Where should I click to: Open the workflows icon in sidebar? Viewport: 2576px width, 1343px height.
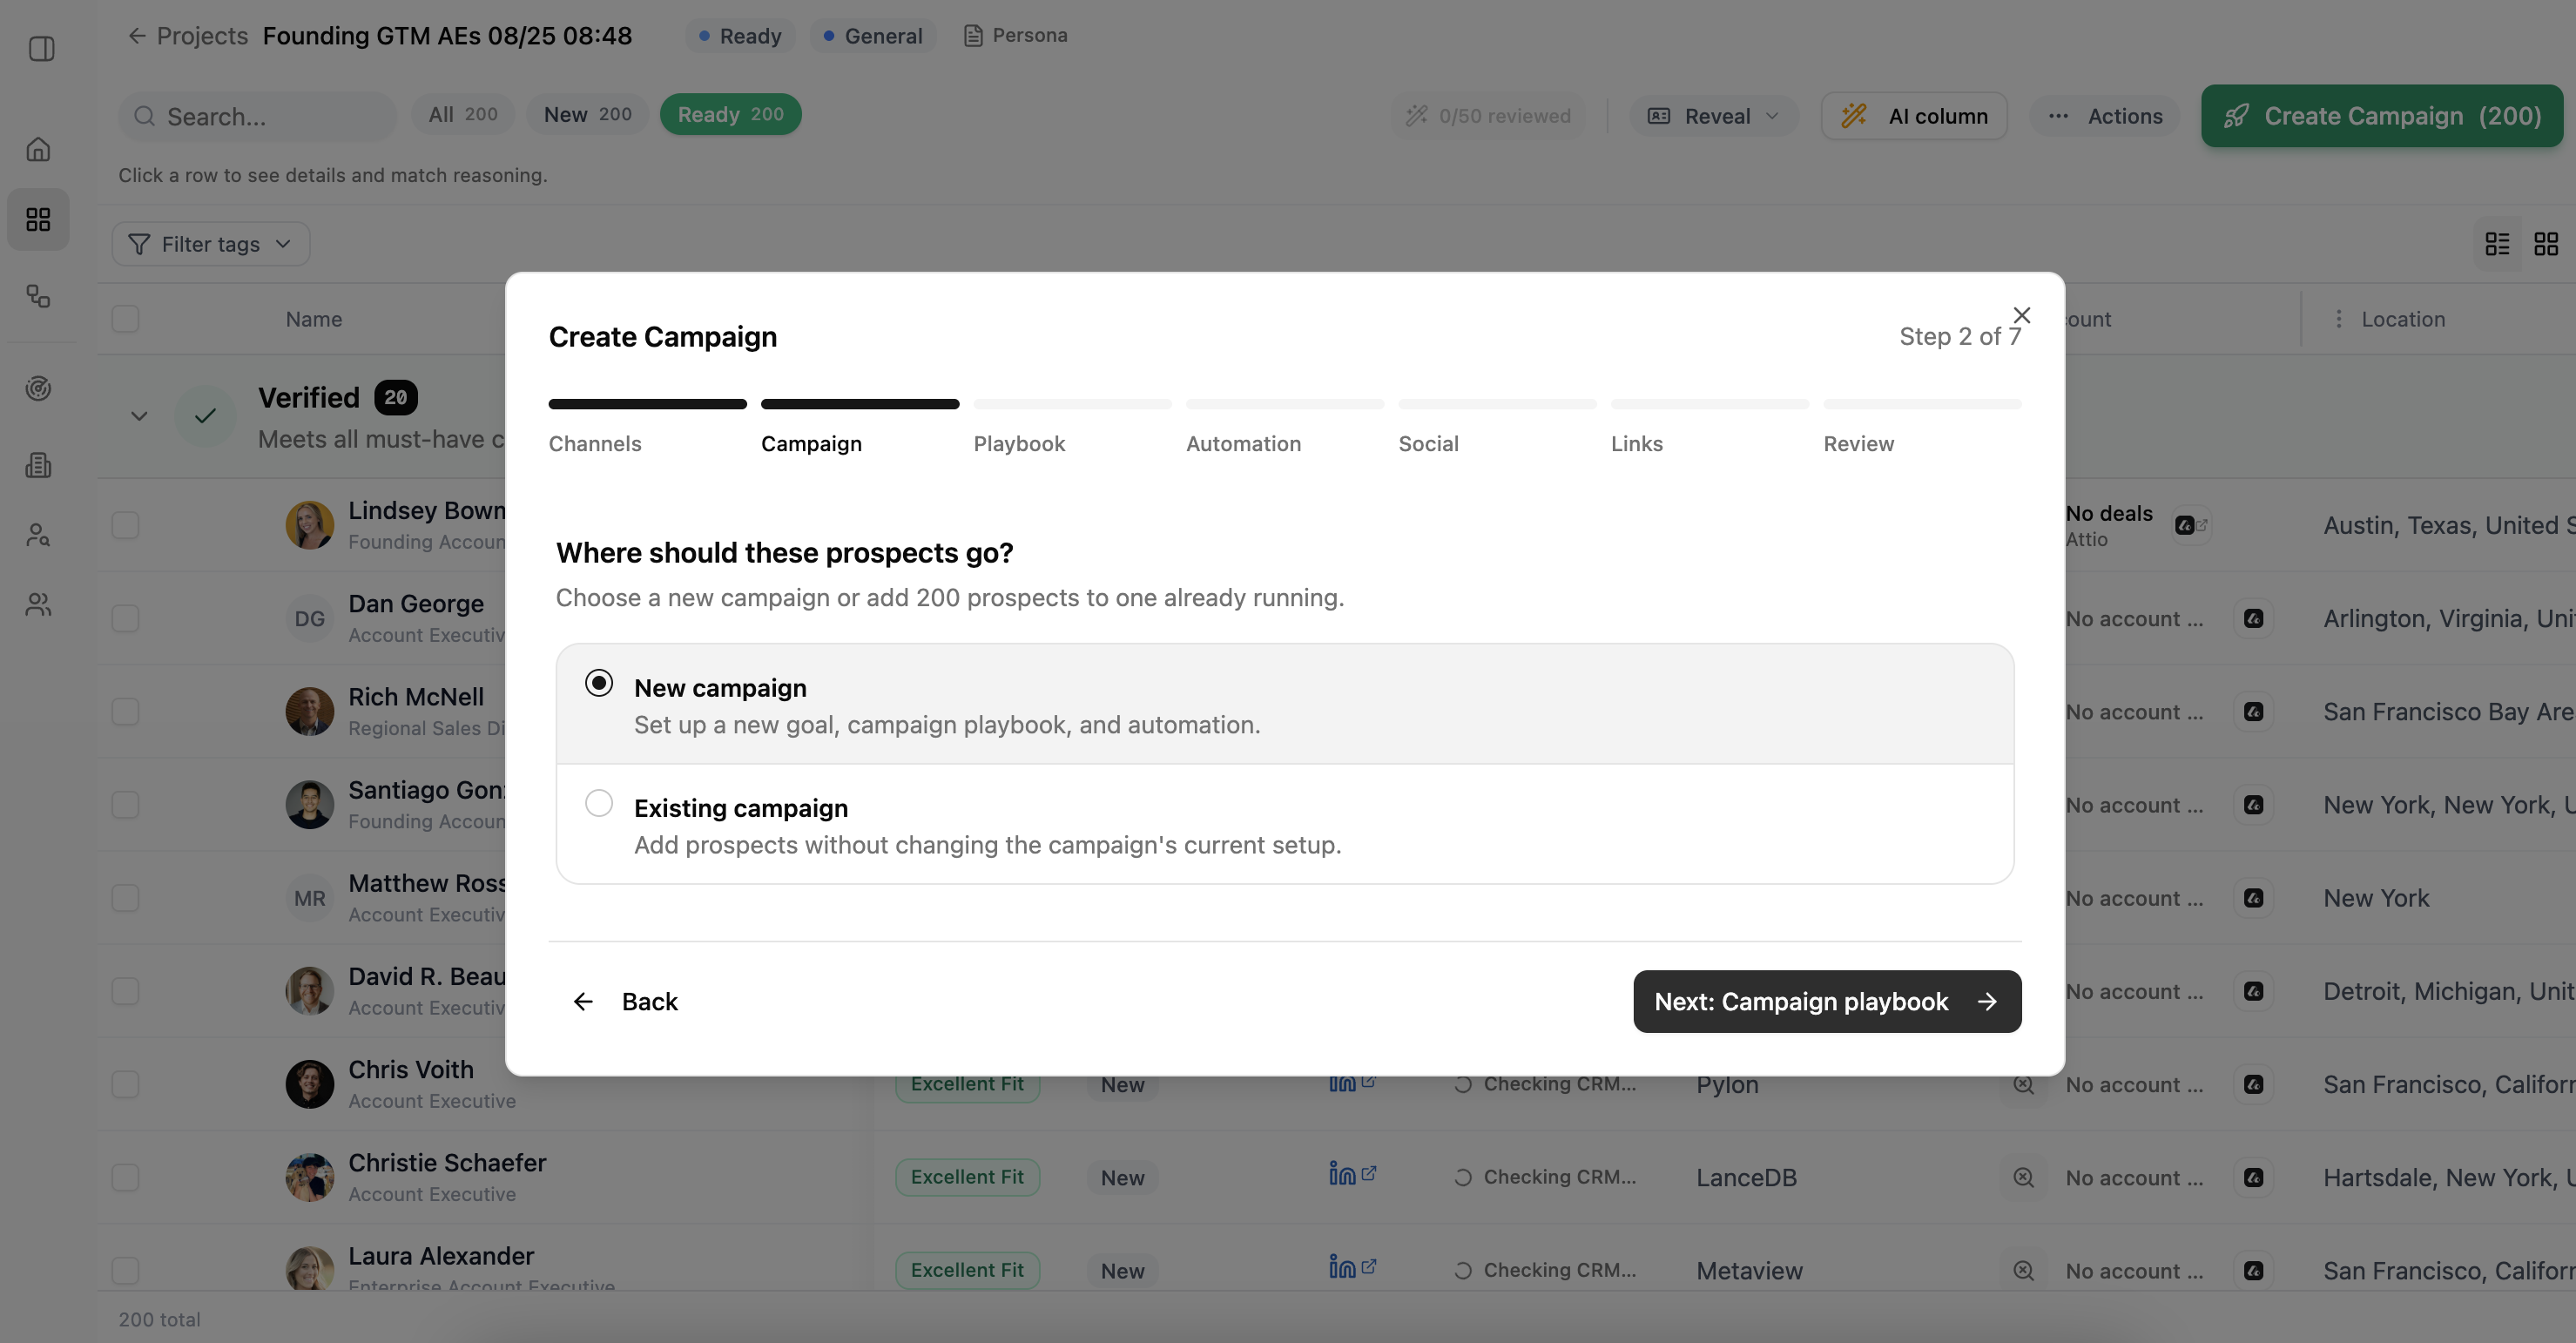(38, 296)
